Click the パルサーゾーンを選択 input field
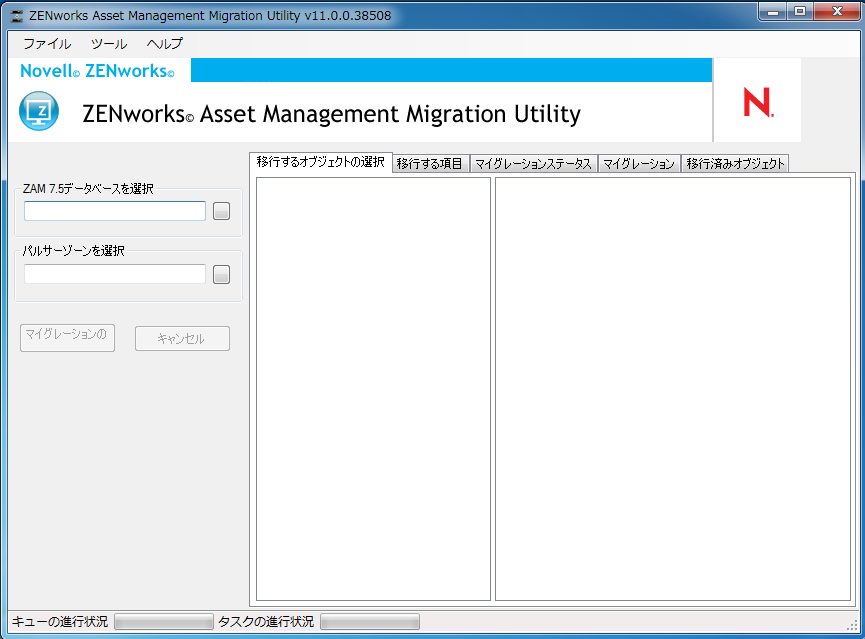This screenshot has width=865, height=639. click(115, 274)
